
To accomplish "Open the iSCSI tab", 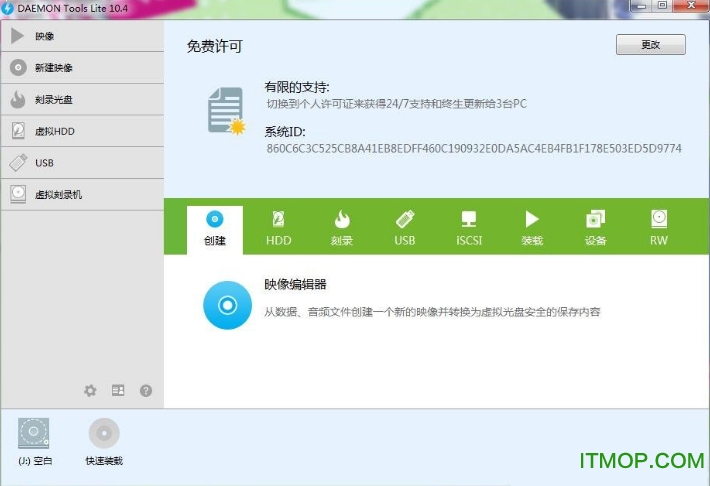I will (469, 226).
